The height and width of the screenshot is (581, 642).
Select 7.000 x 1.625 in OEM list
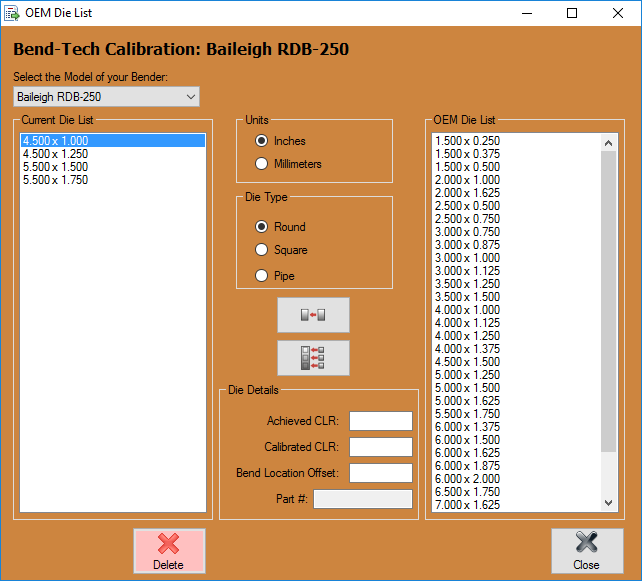[517, 505]
